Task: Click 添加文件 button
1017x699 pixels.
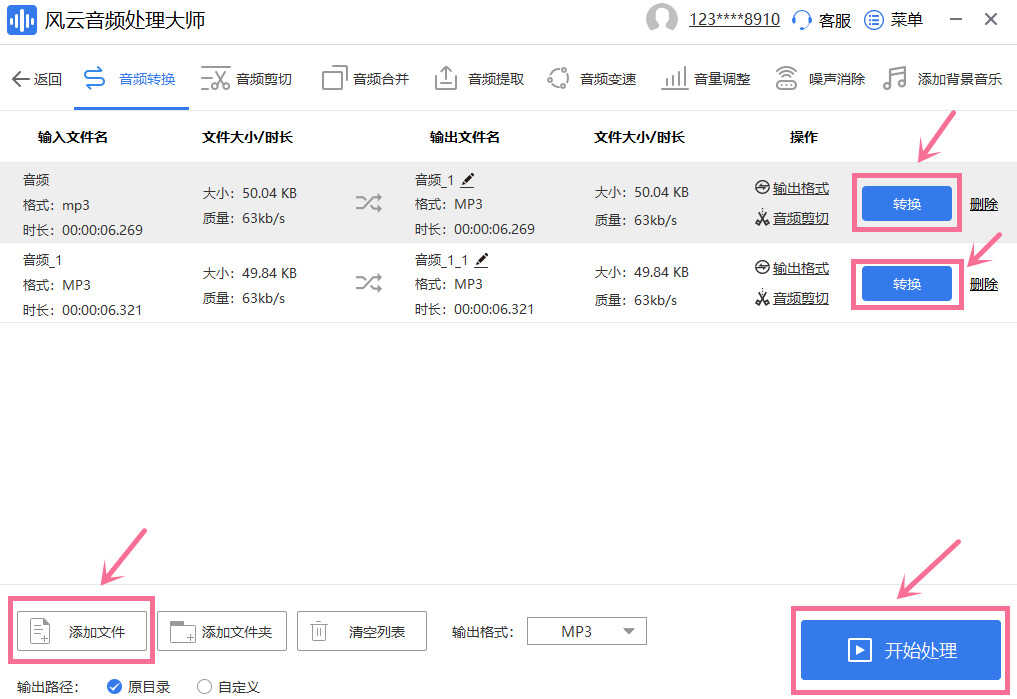Action: [x=82, y=631]
